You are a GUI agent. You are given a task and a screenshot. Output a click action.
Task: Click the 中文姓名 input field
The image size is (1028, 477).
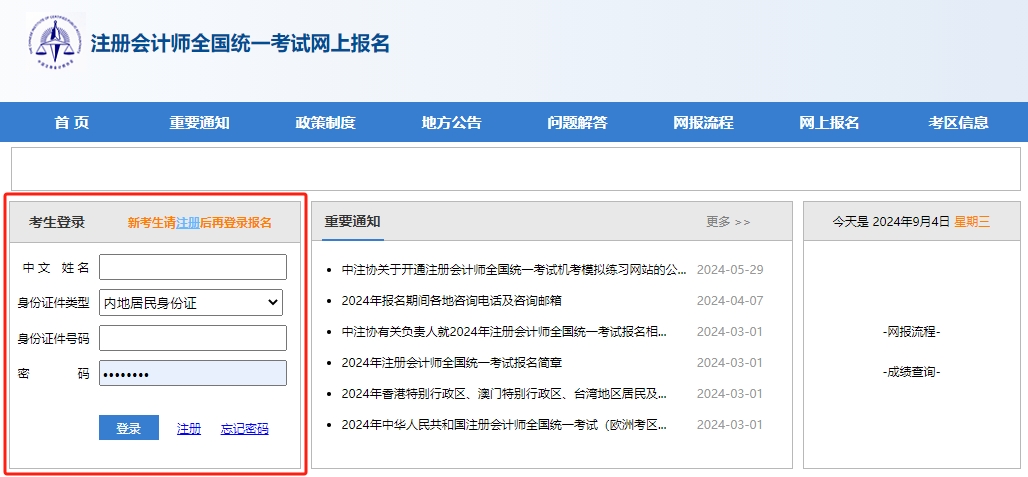[192, 267]
